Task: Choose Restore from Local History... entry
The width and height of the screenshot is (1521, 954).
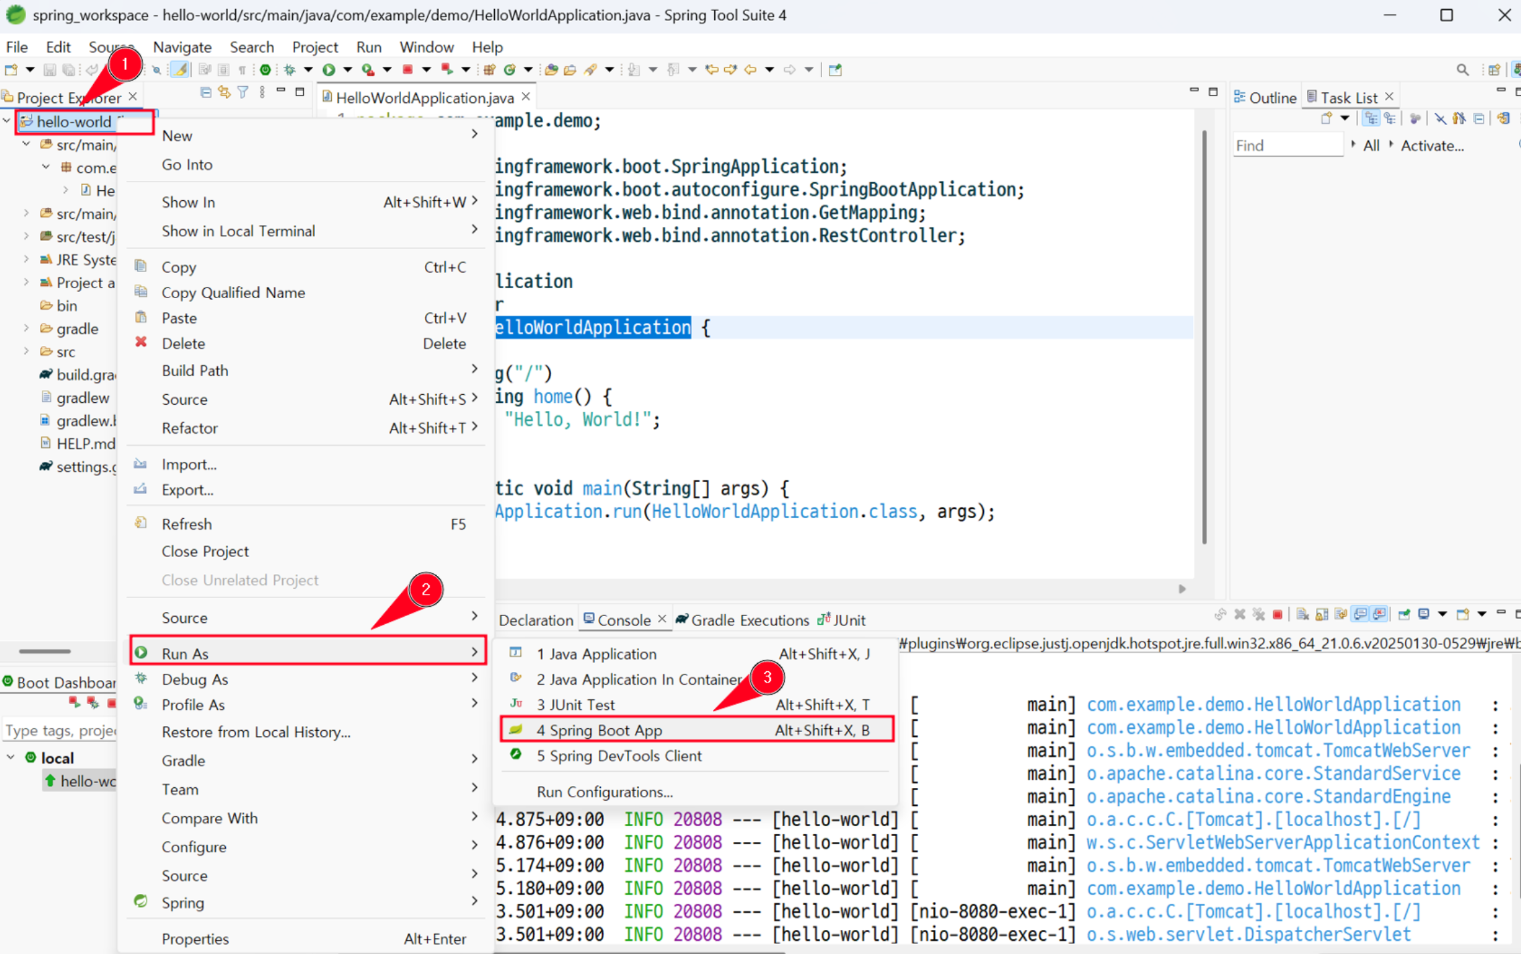Action: point(308,732)
